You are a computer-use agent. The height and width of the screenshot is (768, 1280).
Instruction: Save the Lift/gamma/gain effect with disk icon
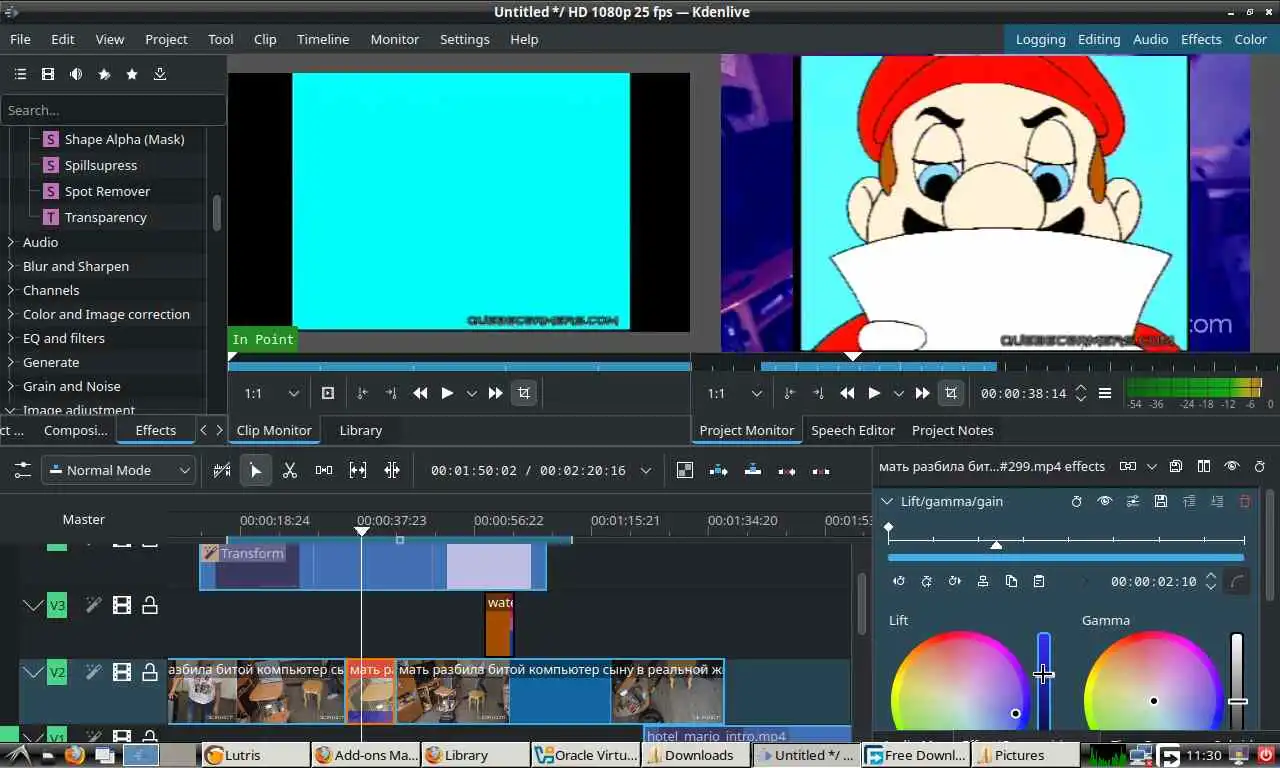[x=1160, y=501]
